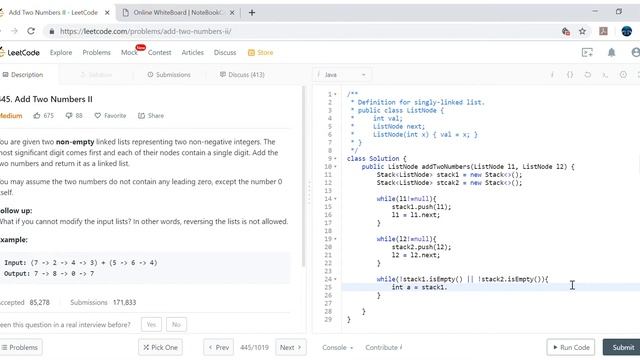Share the problem
This screenshot has height=360, width=640.
[151, 116]
